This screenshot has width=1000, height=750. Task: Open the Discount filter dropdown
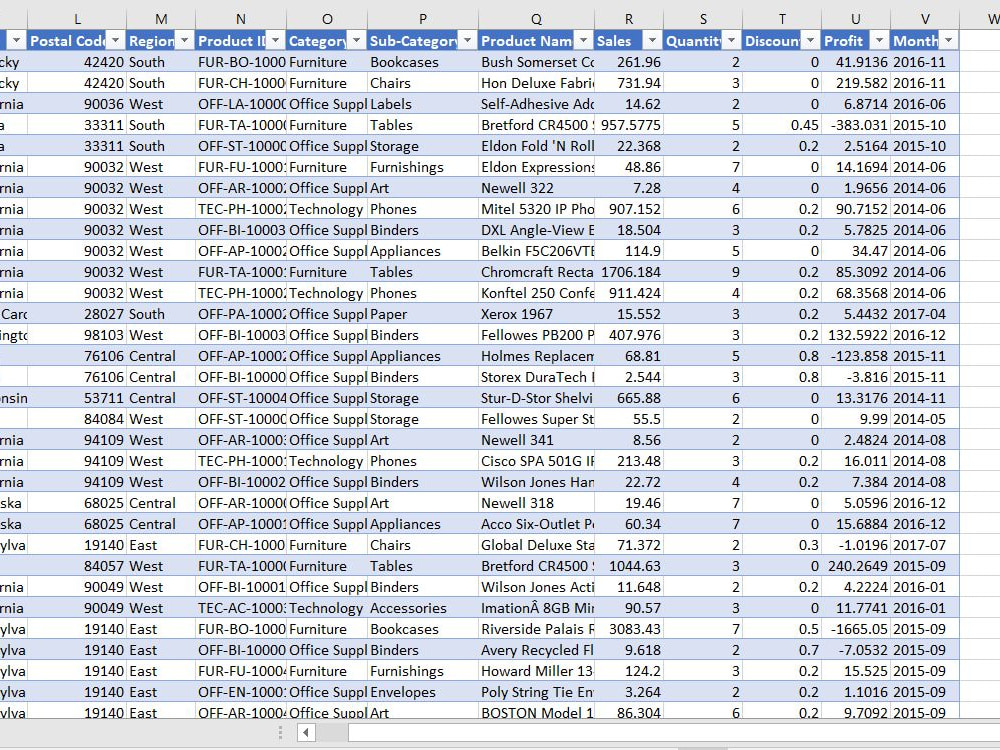click(x=810, y=41)
